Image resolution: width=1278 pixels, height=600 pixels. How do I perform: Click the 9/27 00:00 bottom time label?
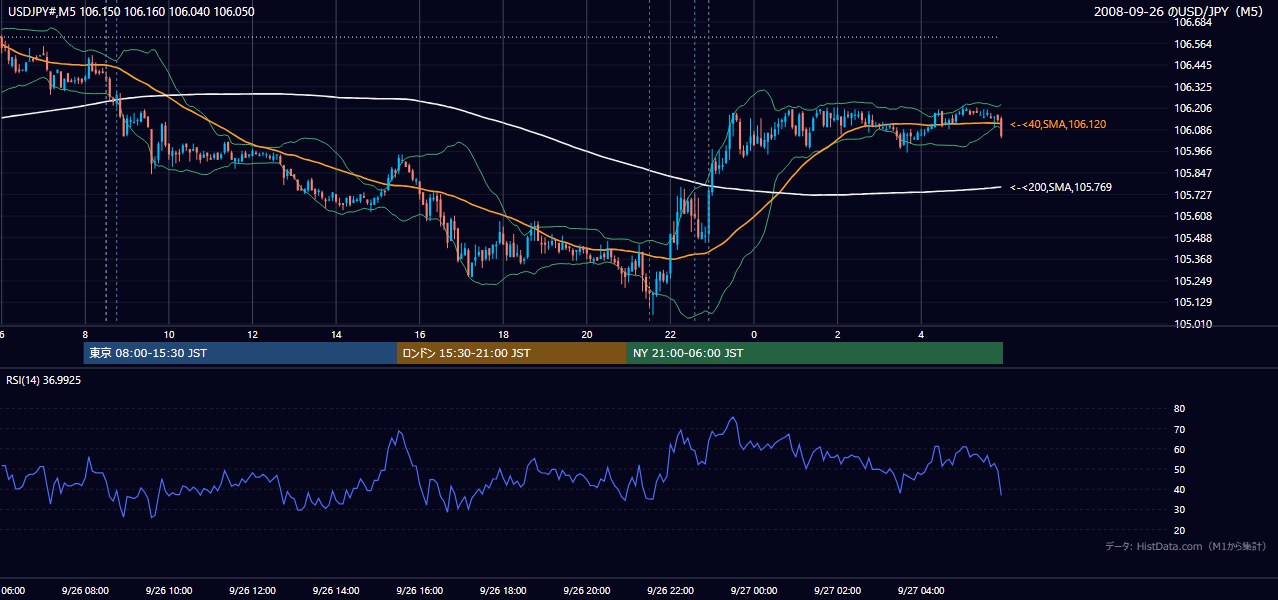753,591
